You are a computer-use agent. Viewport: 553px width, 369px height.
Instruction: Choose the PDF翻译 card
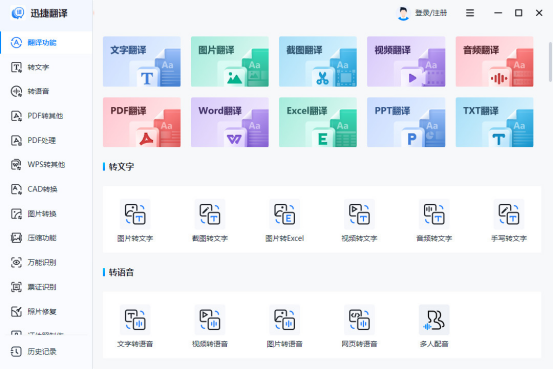point(142,122)
